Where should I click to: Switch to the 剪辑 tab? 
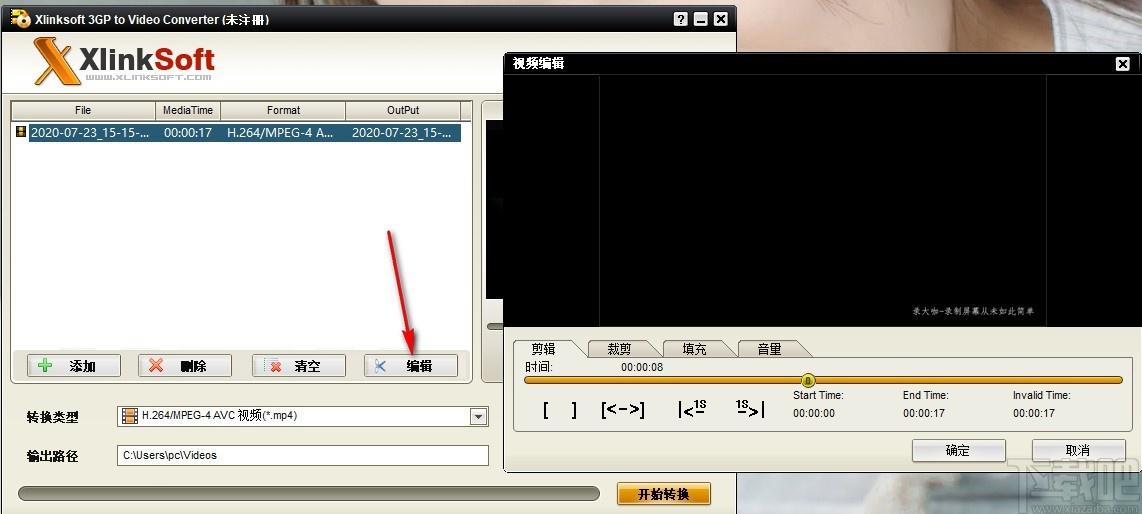[544, 349]
